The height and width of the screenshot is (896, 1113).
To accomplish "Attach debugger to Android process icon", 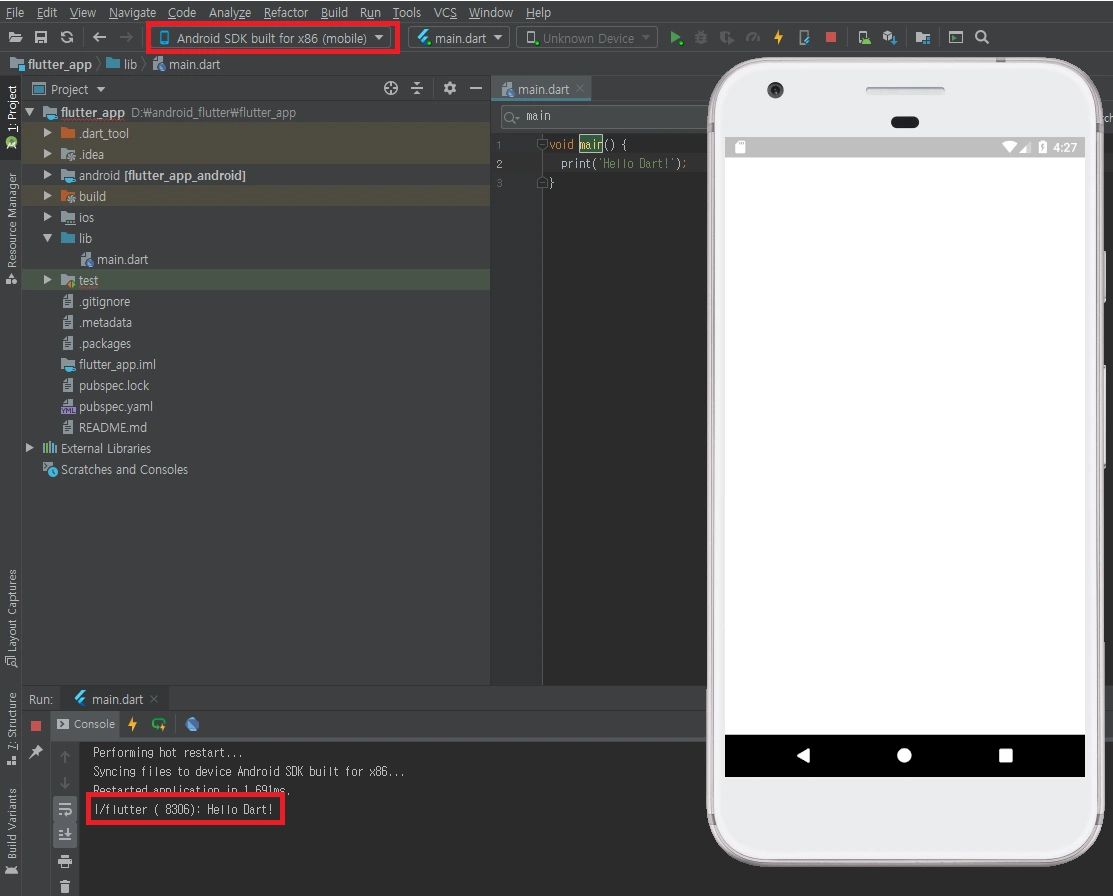I will coord(804,38).
